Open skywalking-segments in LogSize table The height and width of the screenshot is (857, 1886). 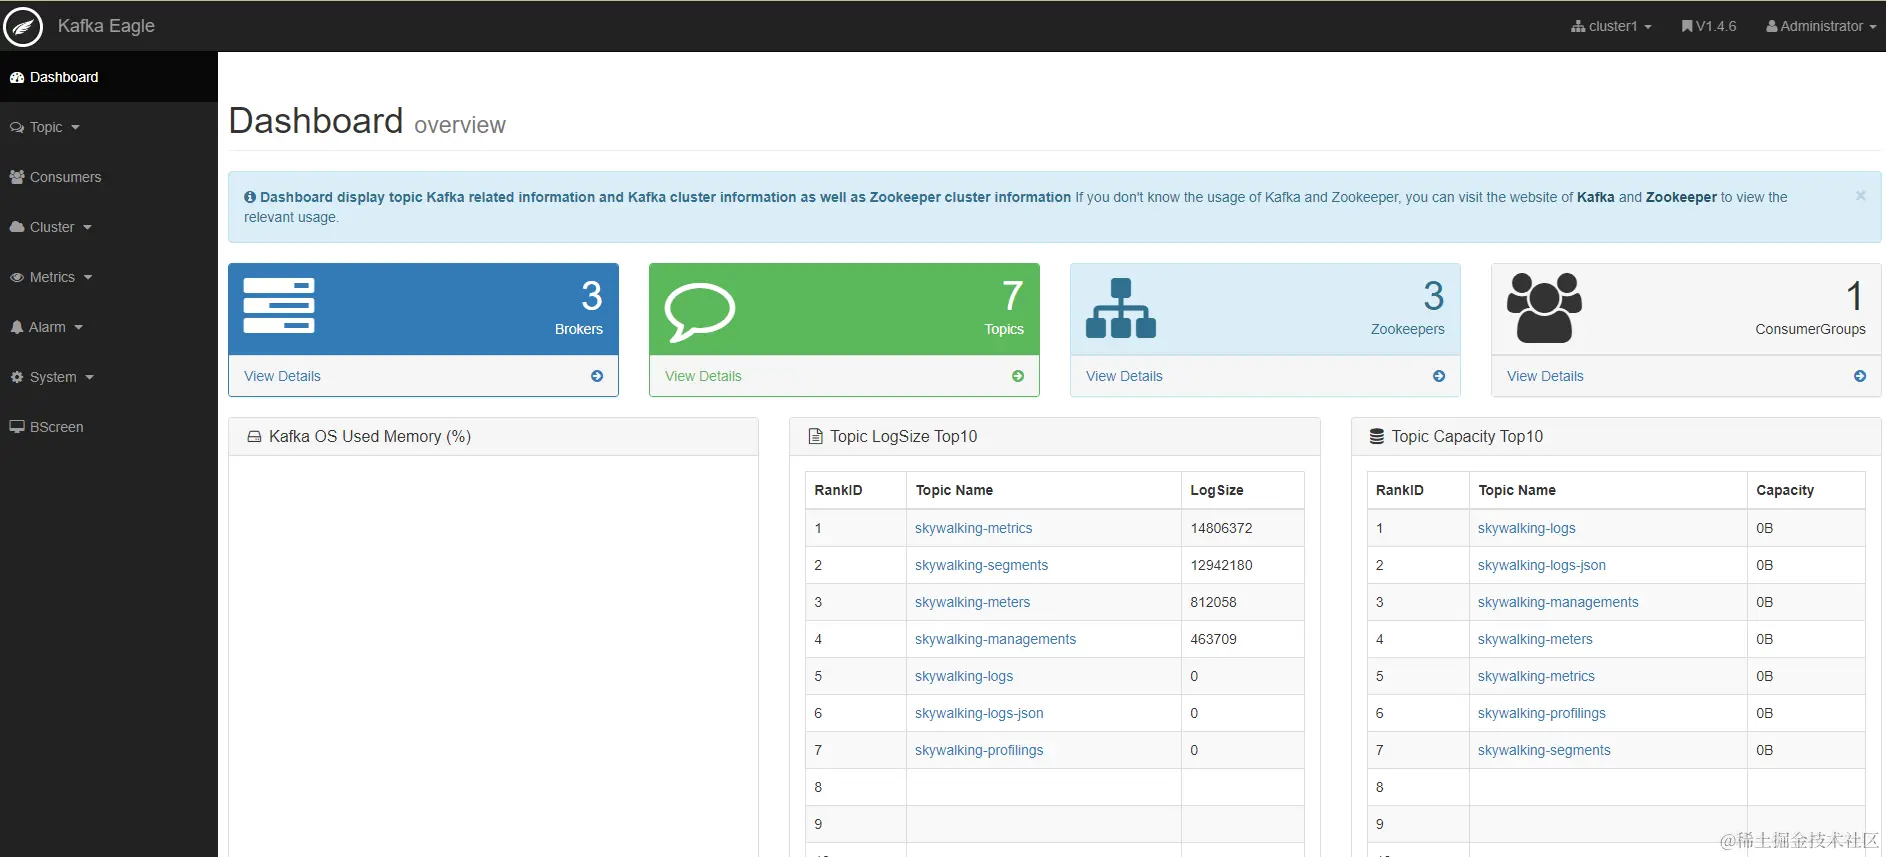(x=981, y=565)
